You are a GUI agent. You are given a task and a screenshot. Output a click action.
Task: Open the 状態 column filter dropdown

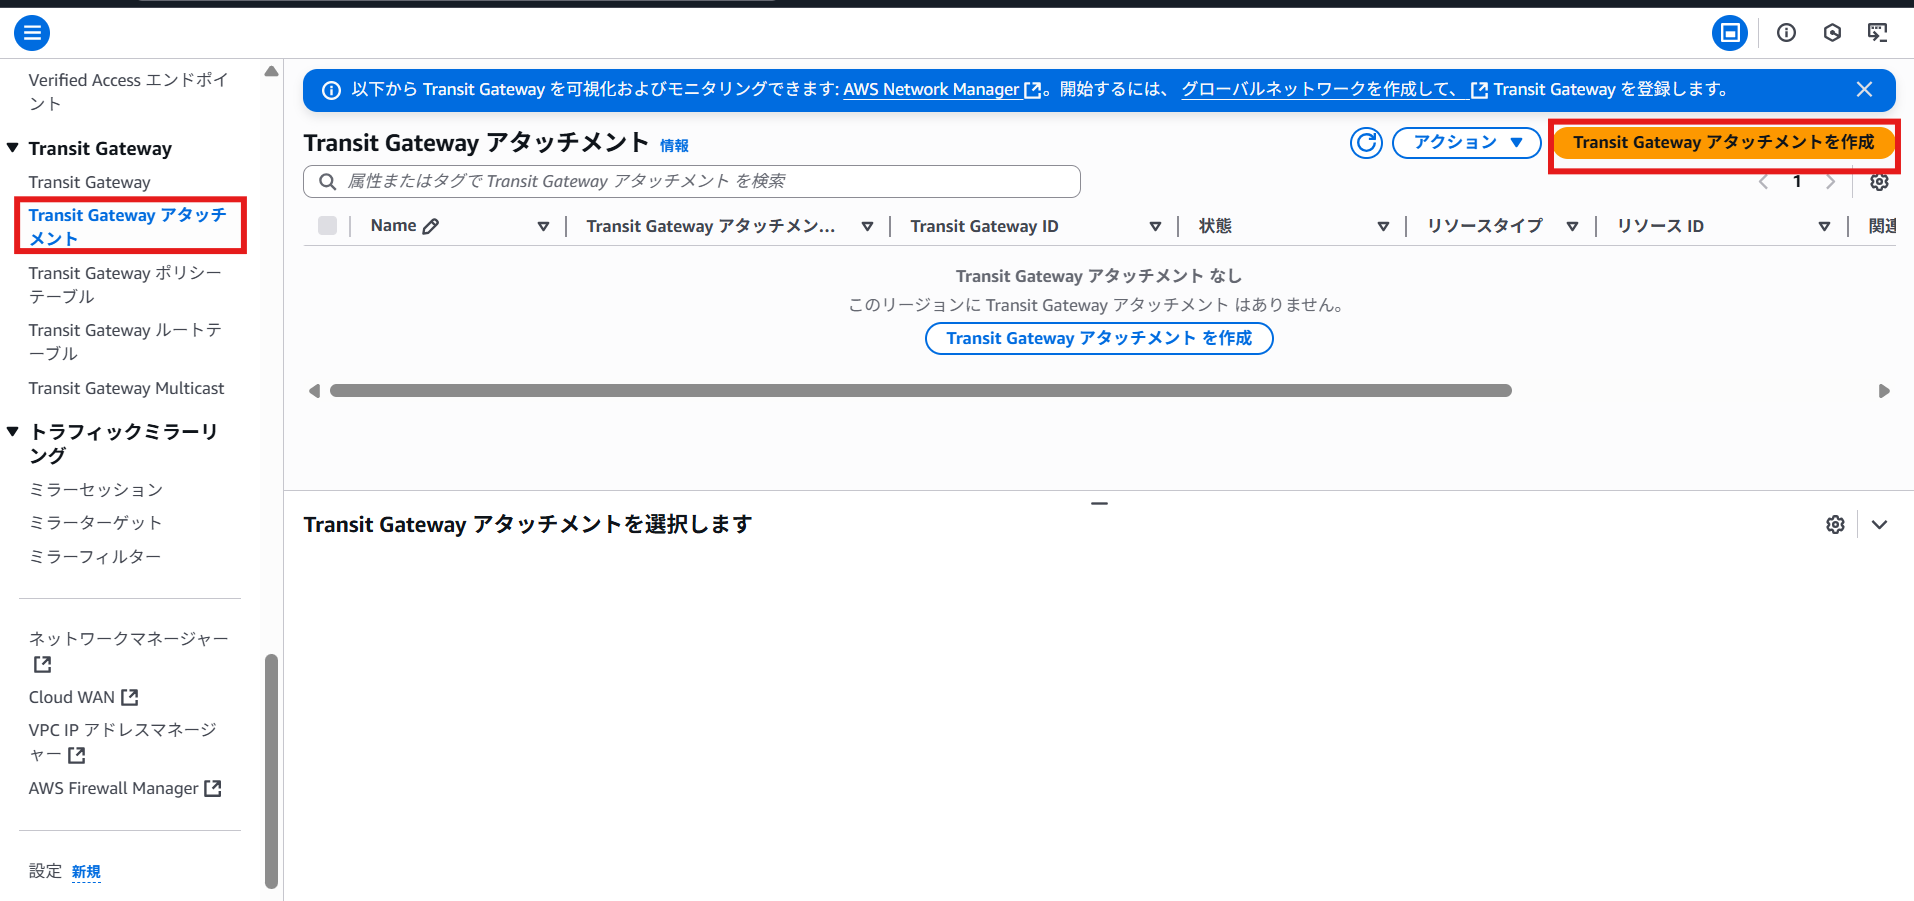coord(1384,225)
